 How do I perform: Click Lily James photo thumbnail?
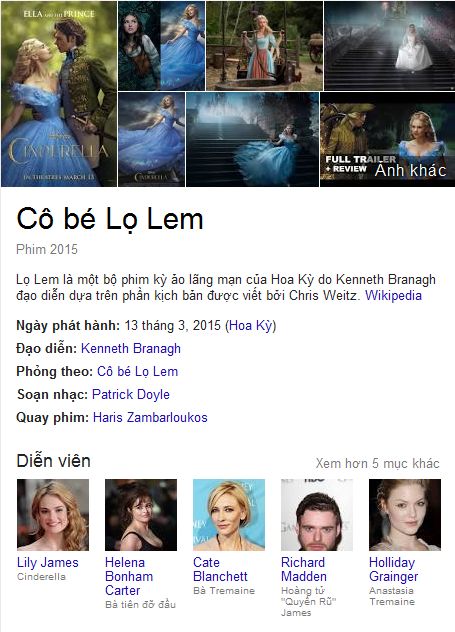(53, 515)
